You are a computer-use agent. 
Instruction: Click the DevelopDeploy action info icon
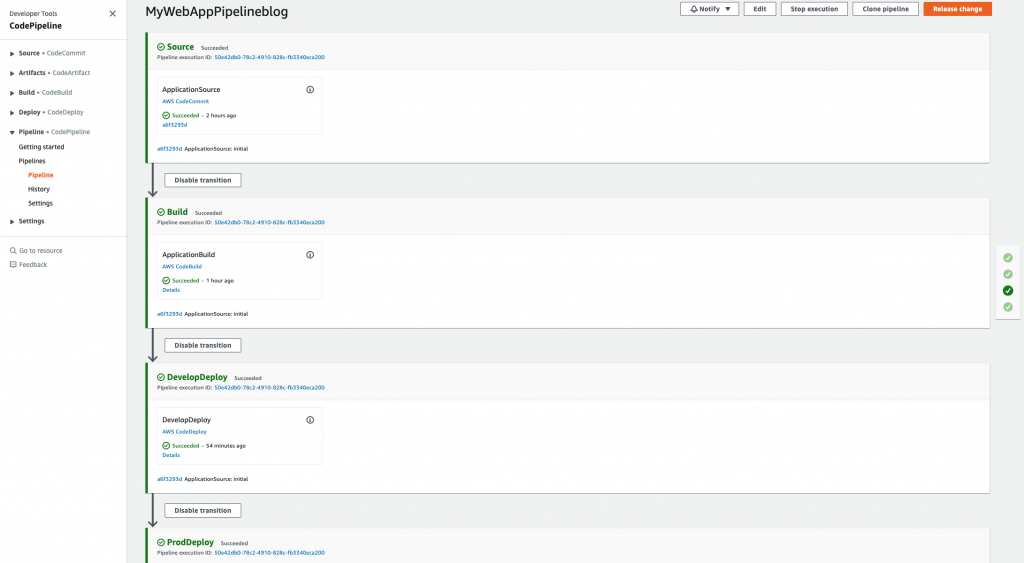(x=310, y=420)
